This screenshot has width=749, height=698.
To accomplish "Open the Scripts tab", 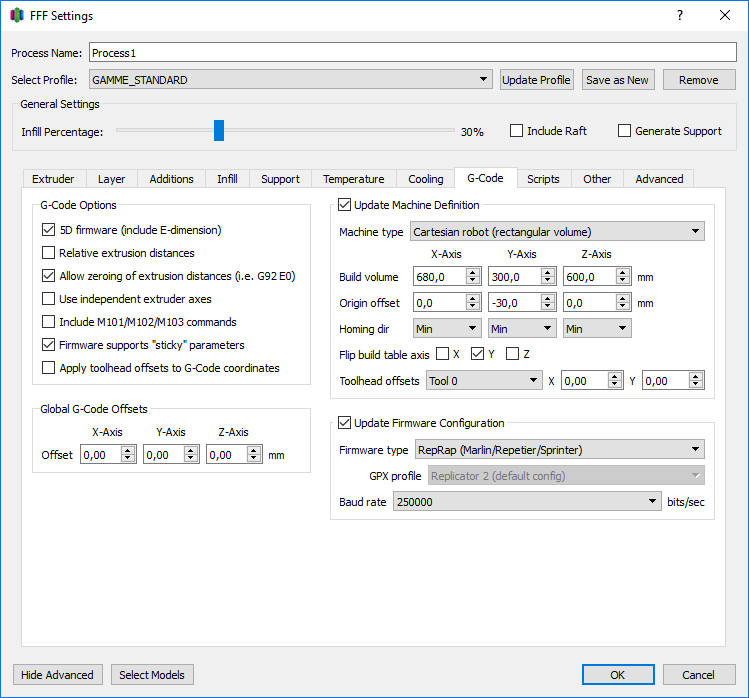I will [x=543, y=179].
